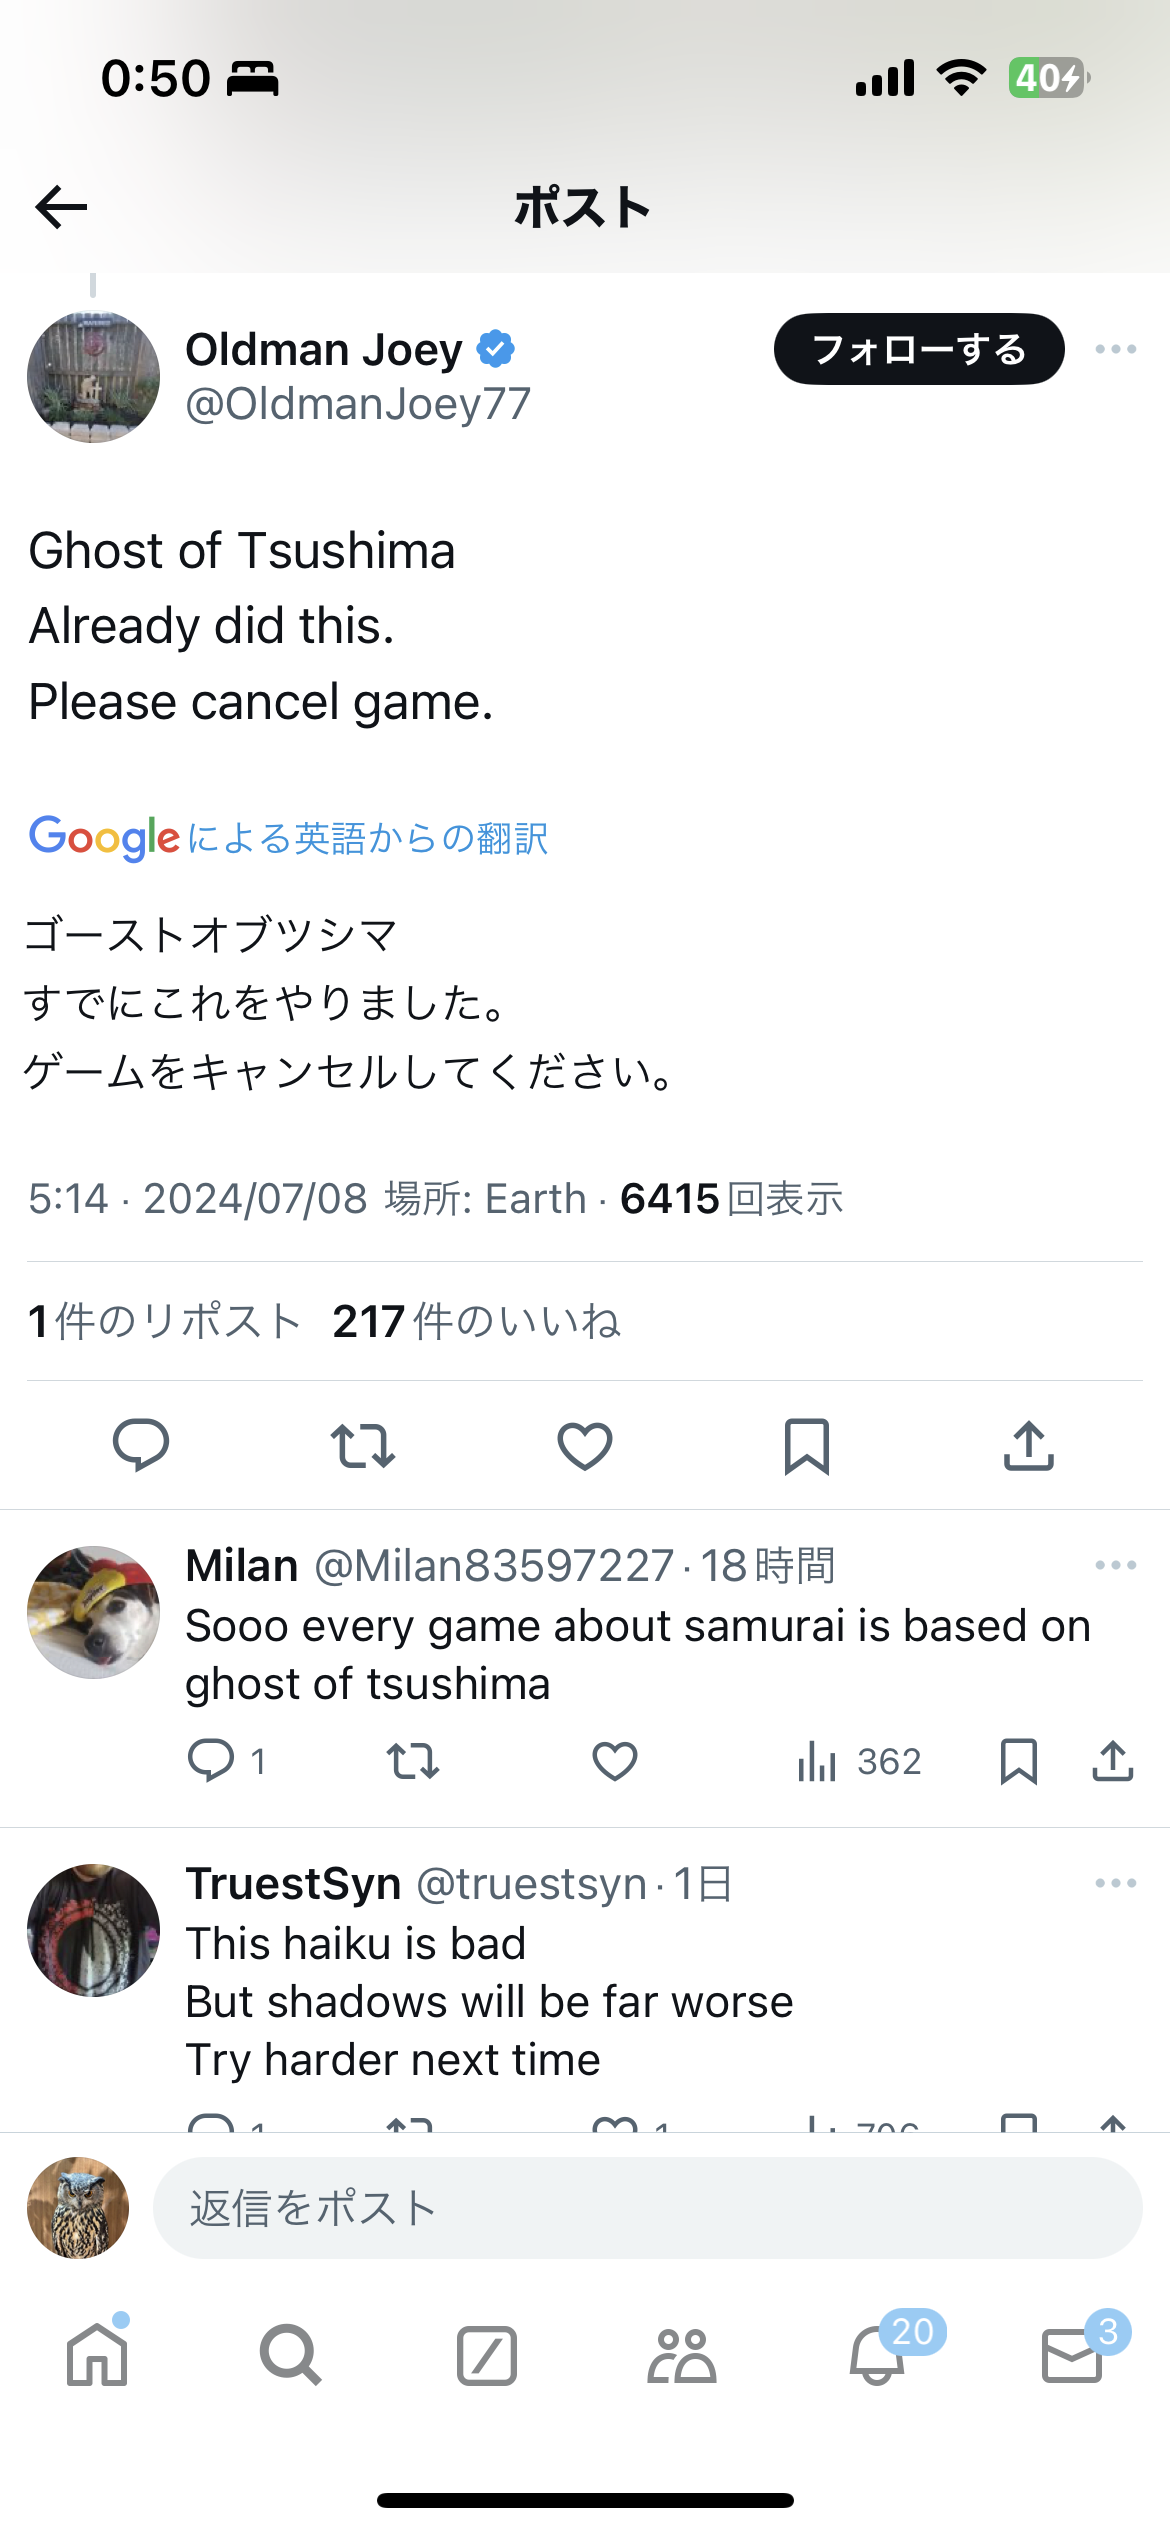The width and height of the screenshot is (1170, 2532).
Task: Tap the back arrow in the header
Action: point(61,207)
